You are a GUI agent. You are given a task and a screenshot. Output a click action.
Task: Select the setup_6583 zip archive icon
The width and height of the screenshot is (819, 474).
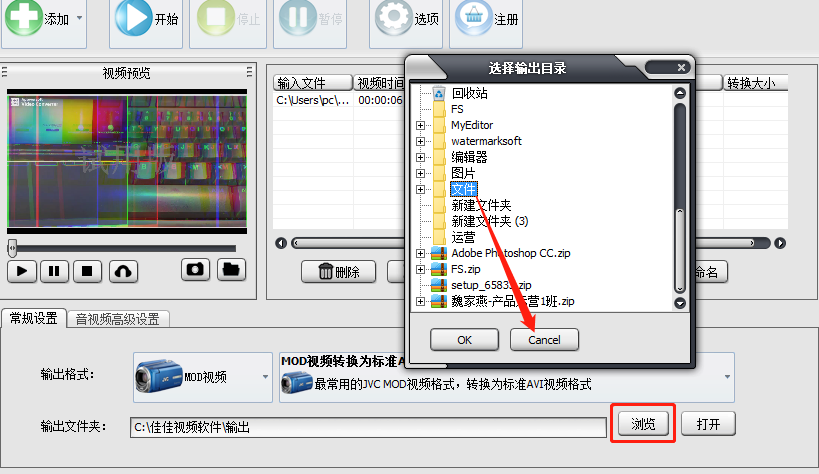(439, 285)
